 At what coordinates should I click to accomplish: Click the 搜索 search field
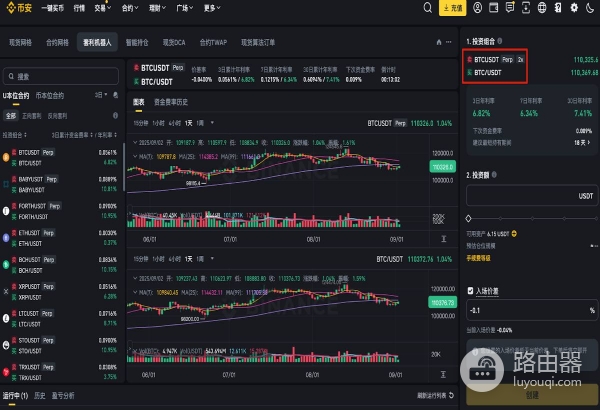click(x=61, y=76)
